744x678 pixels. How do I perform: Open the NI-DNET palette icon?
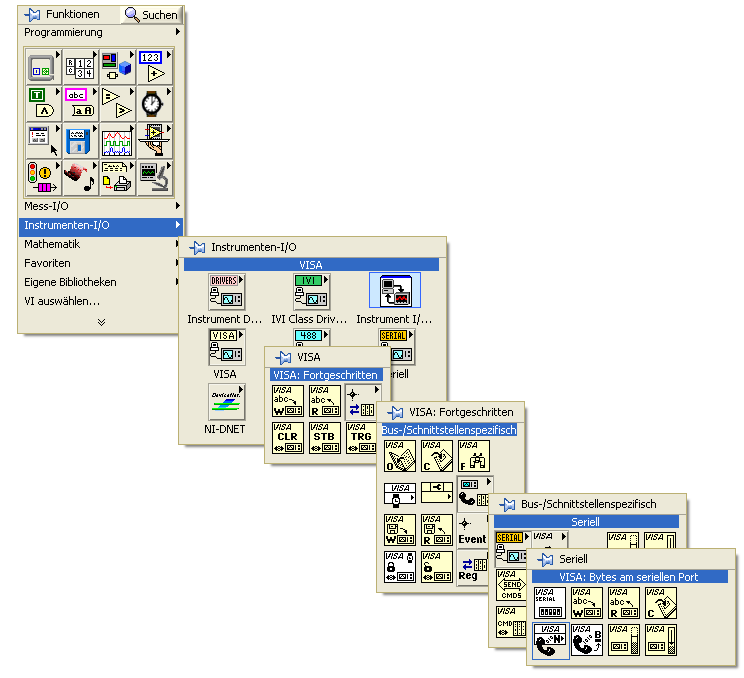pyautogui.click(x=226, y=402)
